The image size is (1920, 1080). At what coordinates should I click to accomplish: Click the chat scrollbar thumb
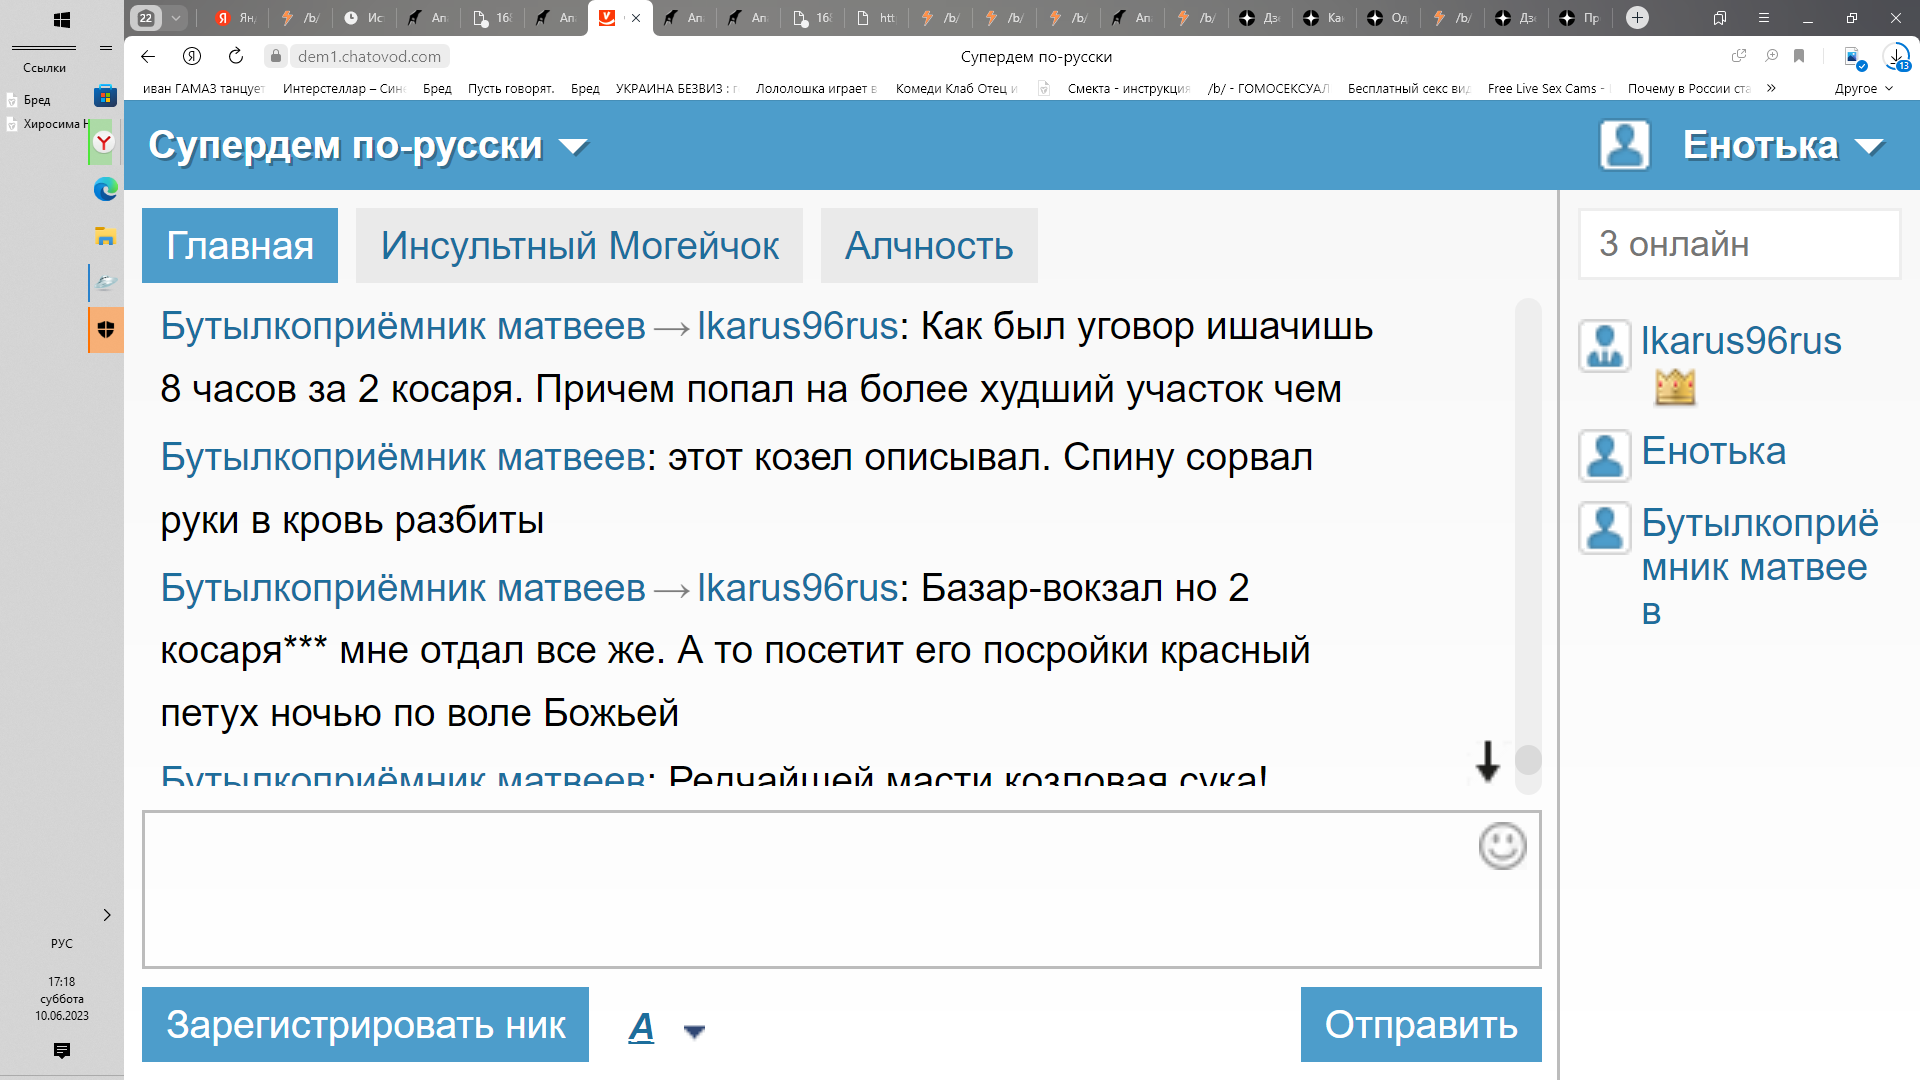pyautogui.click(x=1528, y=760)
